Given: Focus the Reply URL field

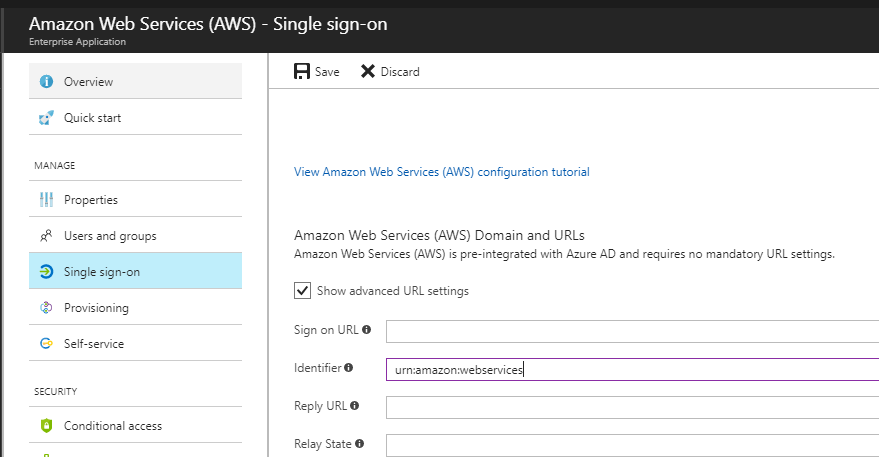Looking at the screenshot, I should click(x=632, y=407).
